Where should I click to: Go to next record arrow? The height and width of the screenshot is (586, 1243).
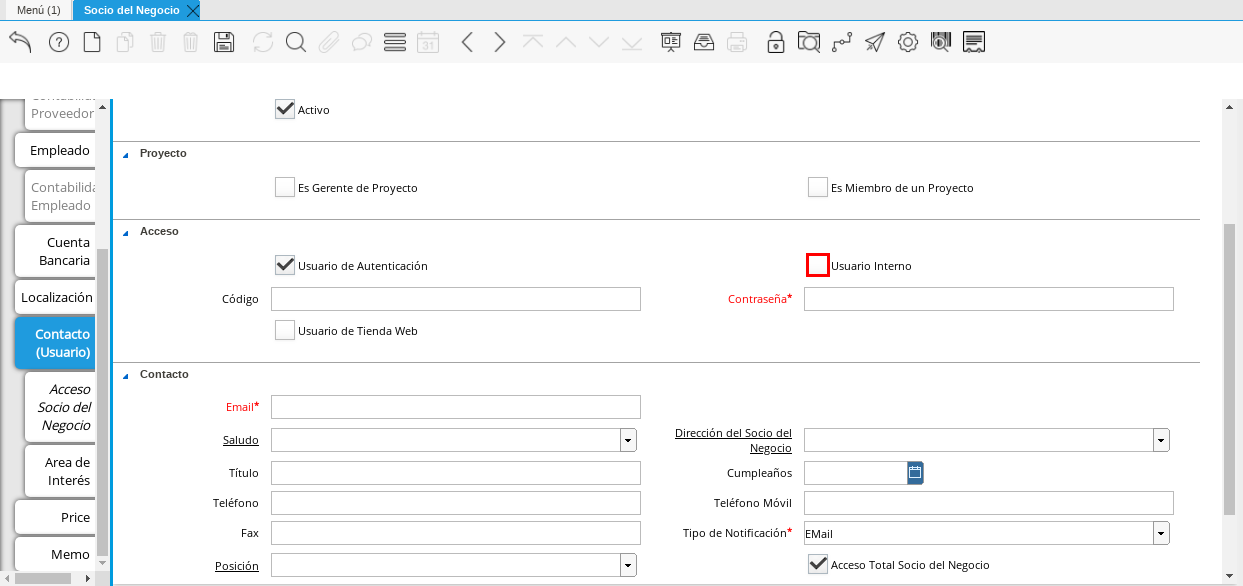(x=500, y=42)
